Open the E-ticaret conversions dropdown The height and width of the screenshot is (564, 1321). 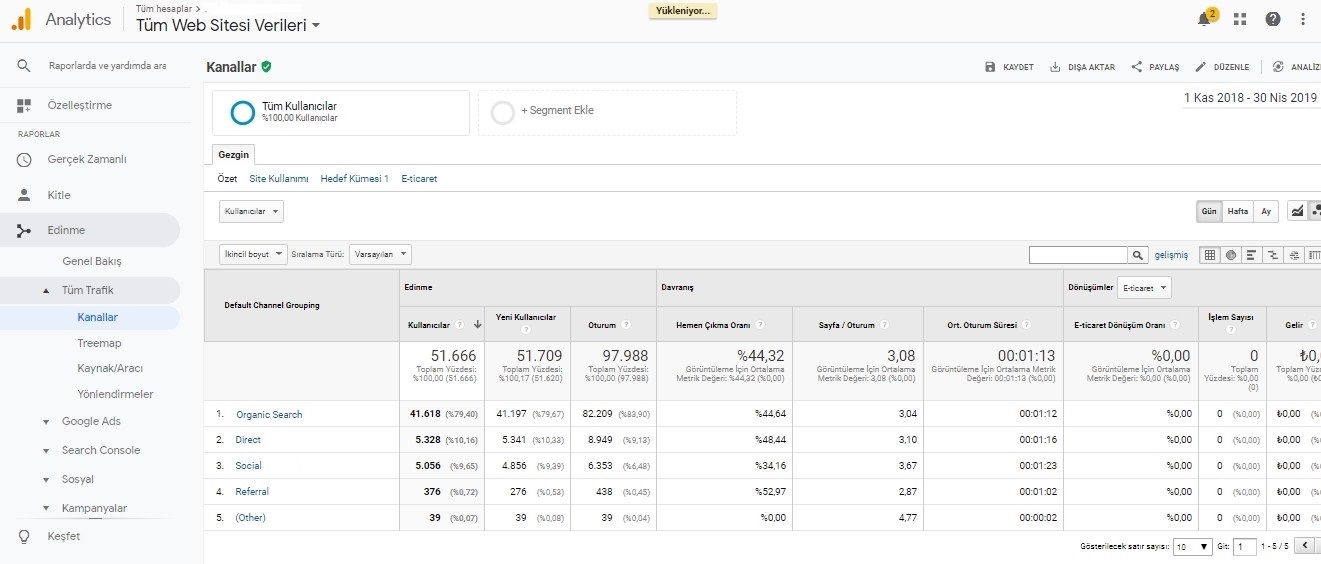coord(1144,288)
